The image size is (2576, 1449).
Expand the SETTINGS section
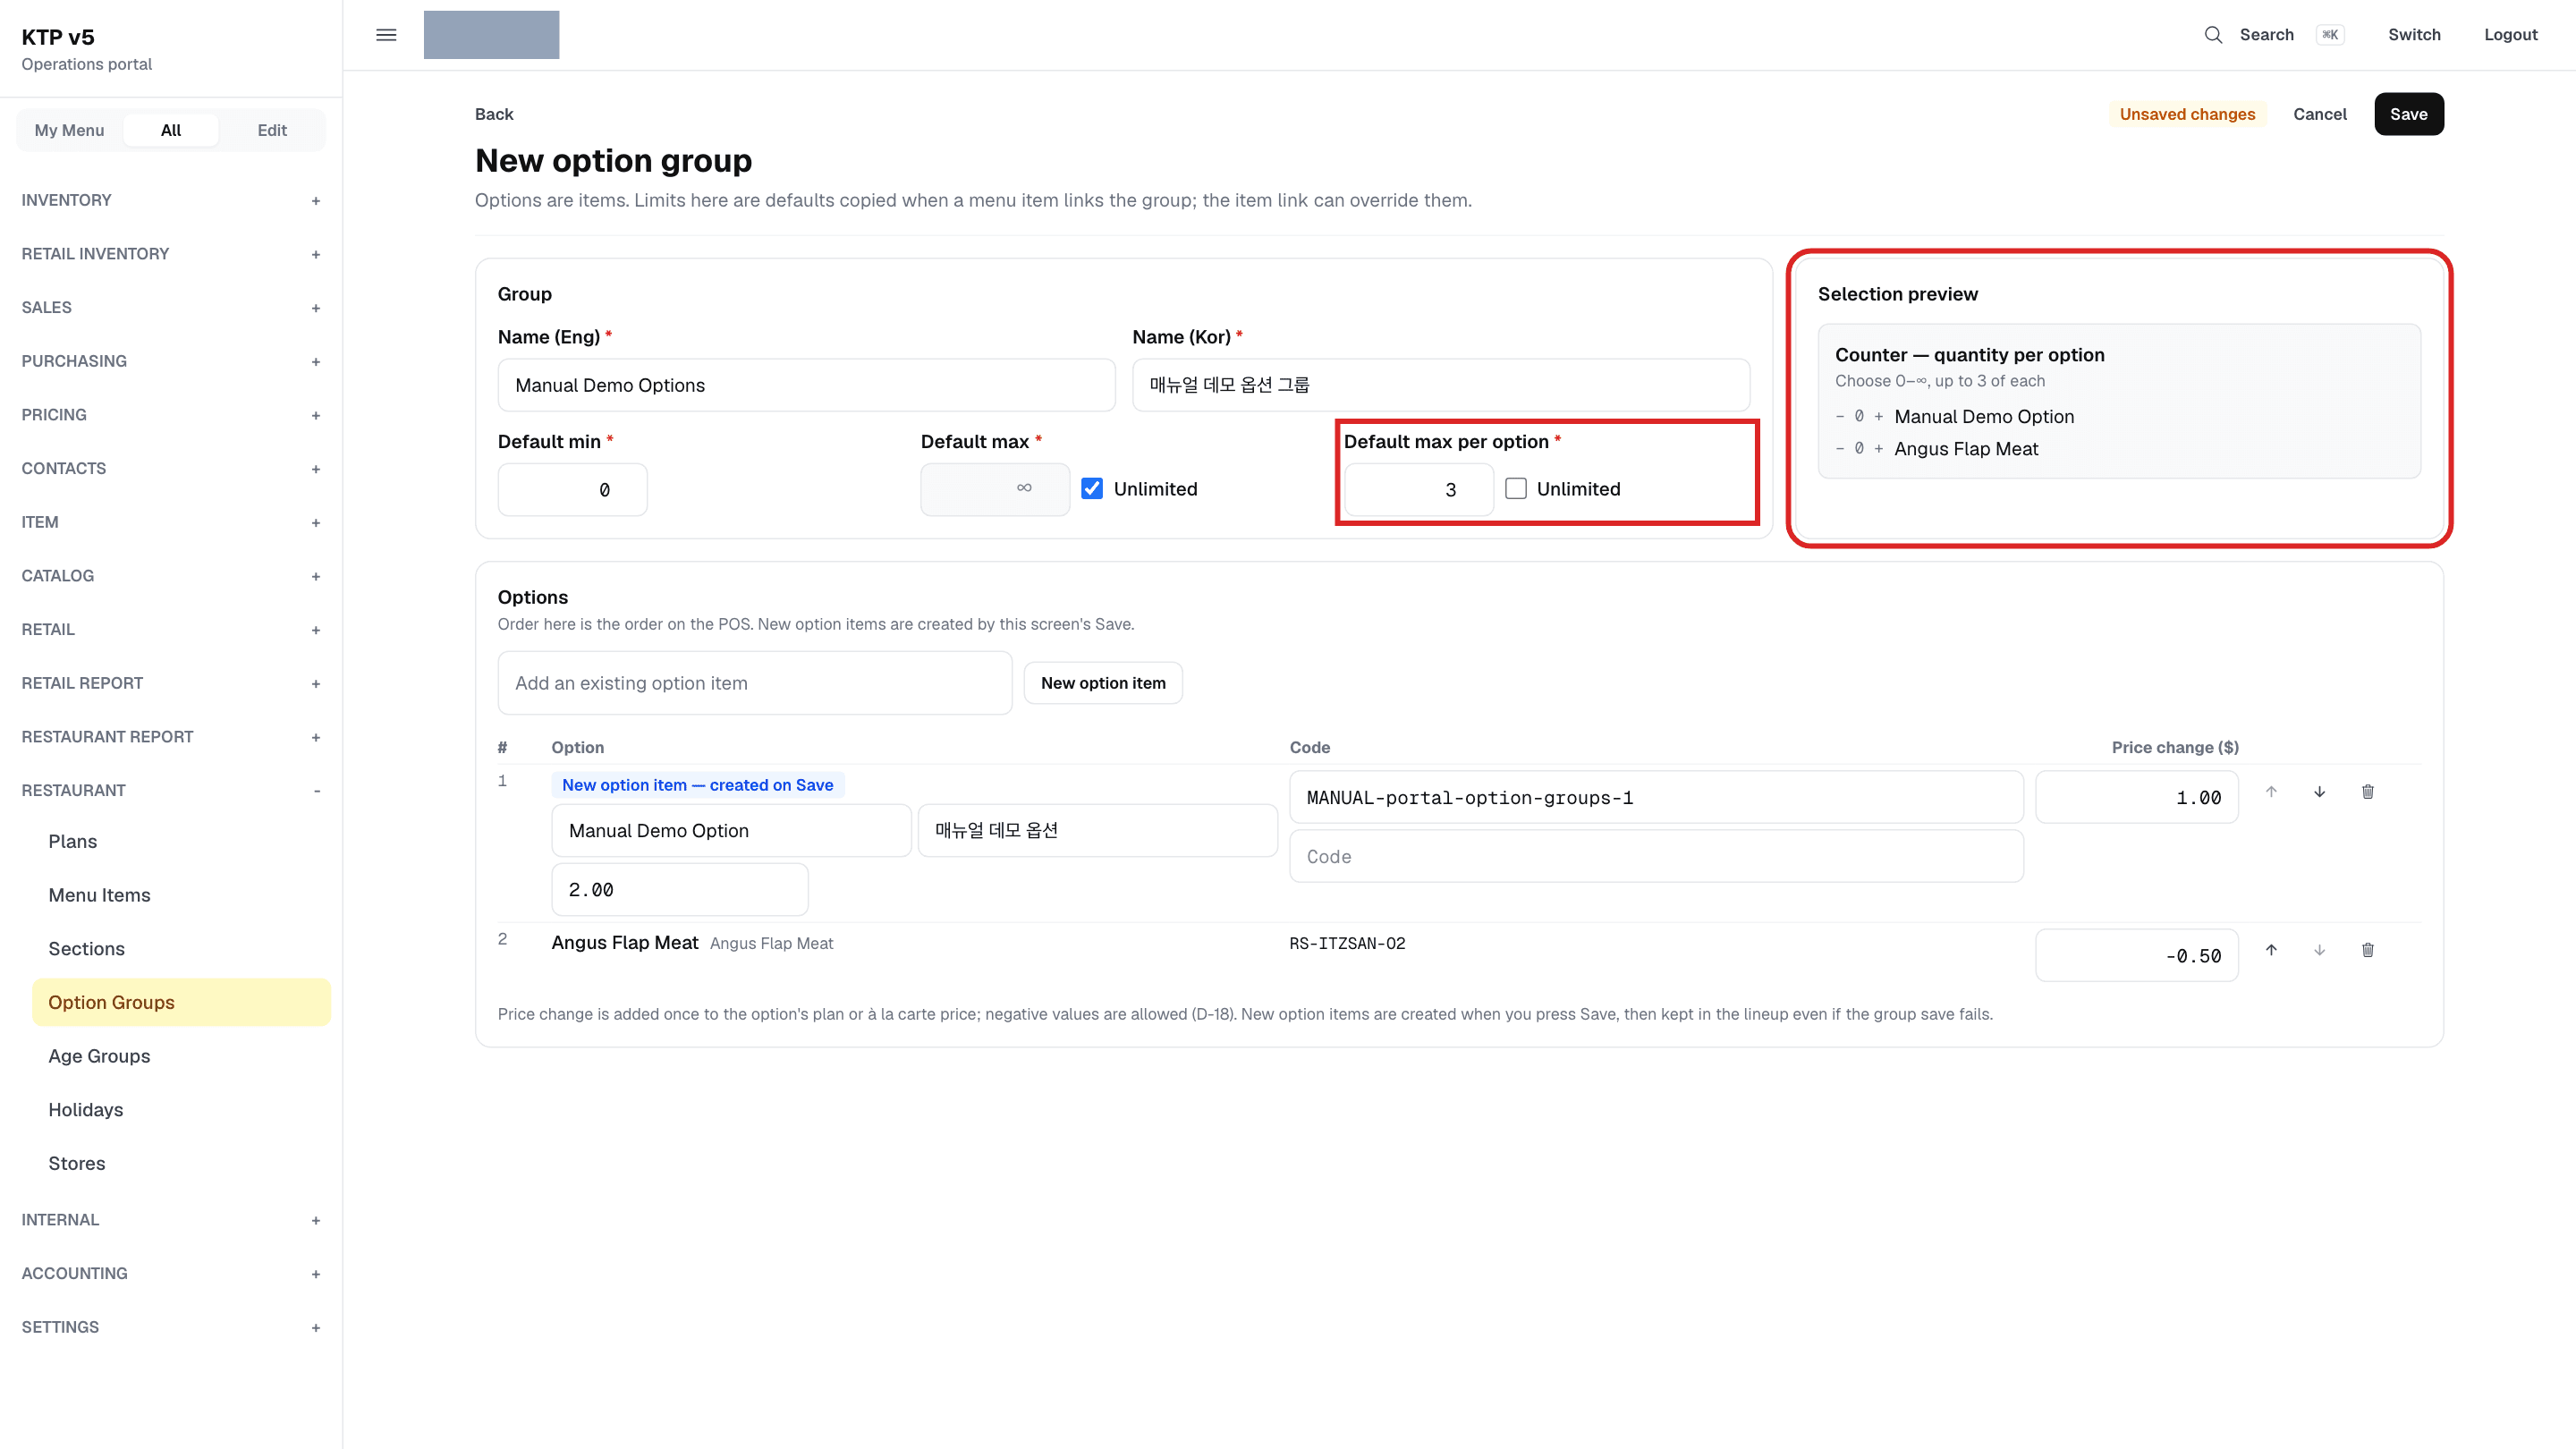(170, 1328)
